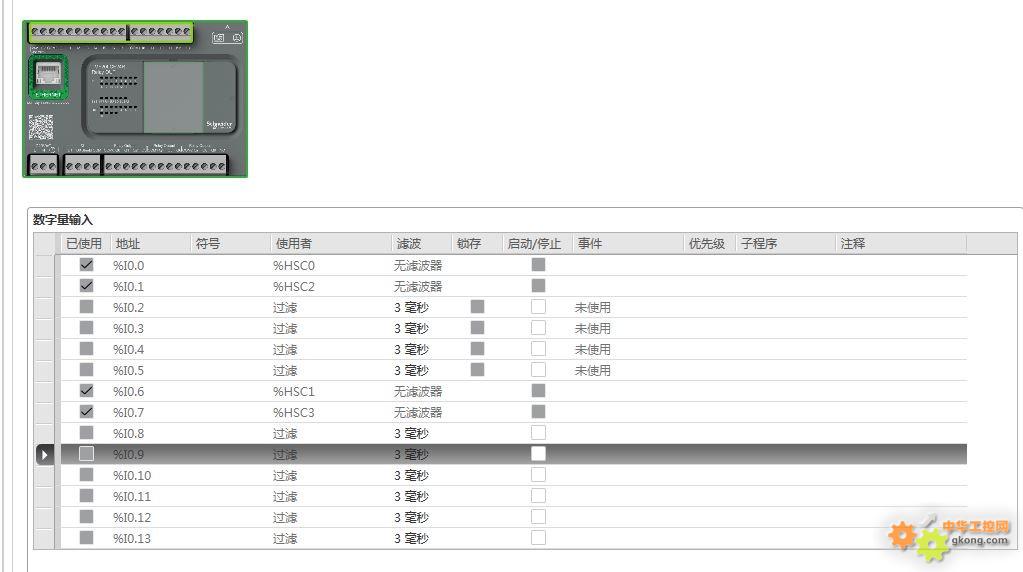The image size is (1023, 572).
Task: Click the 注释 column header
Action: point(900,244)
